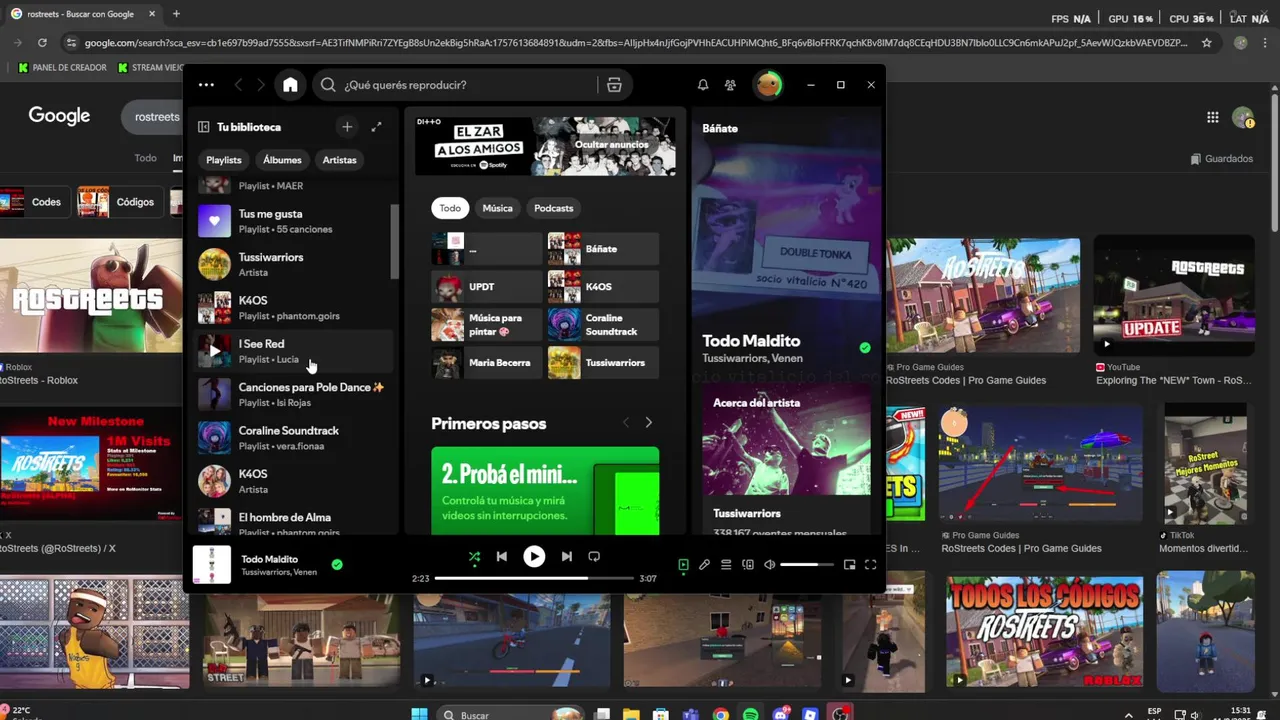1280x720 pixels.
Task: Open the Spotify three-dot menu
Action: point(206,85)
